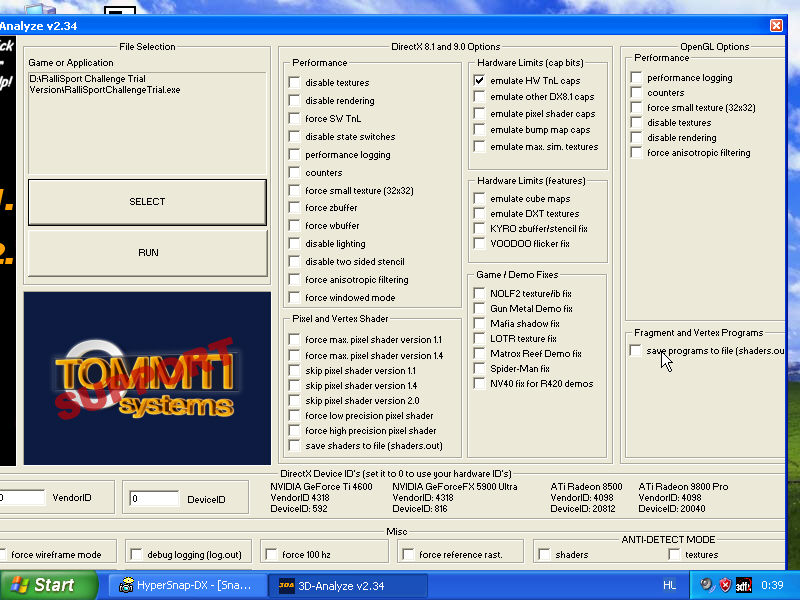Check emulate other DX8.1 caps
The width and height of the screenshot is (800, 600).
click(x=479, y=96)
